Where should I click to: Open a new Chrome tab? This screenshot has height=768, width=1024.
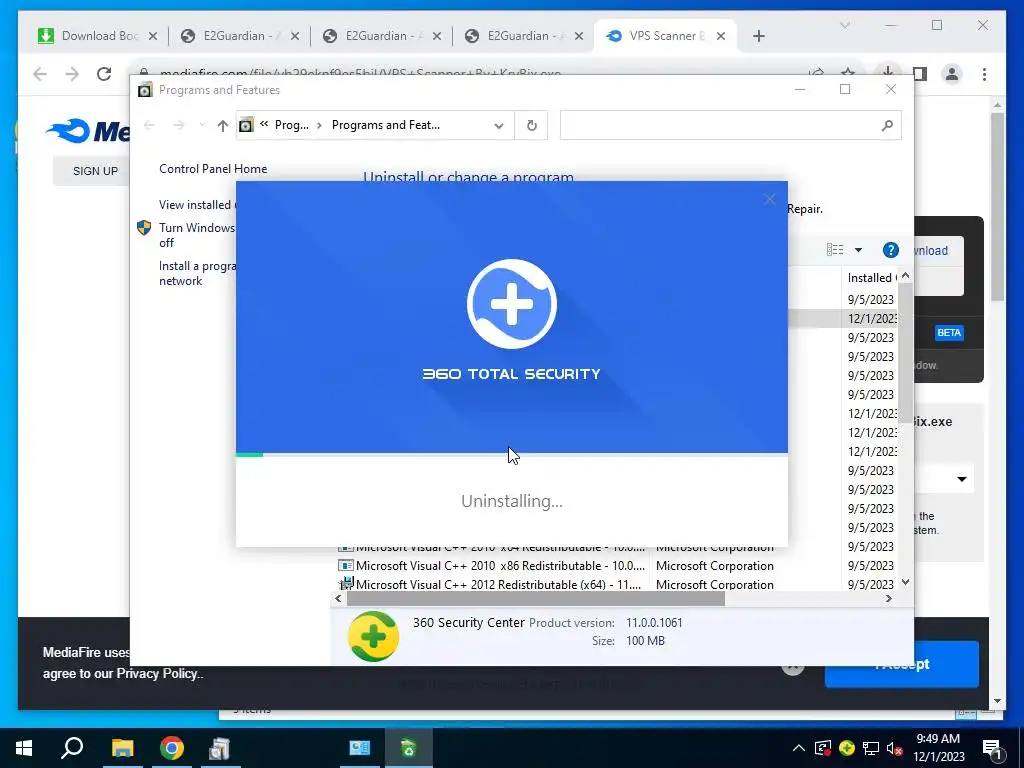(758, 36)
